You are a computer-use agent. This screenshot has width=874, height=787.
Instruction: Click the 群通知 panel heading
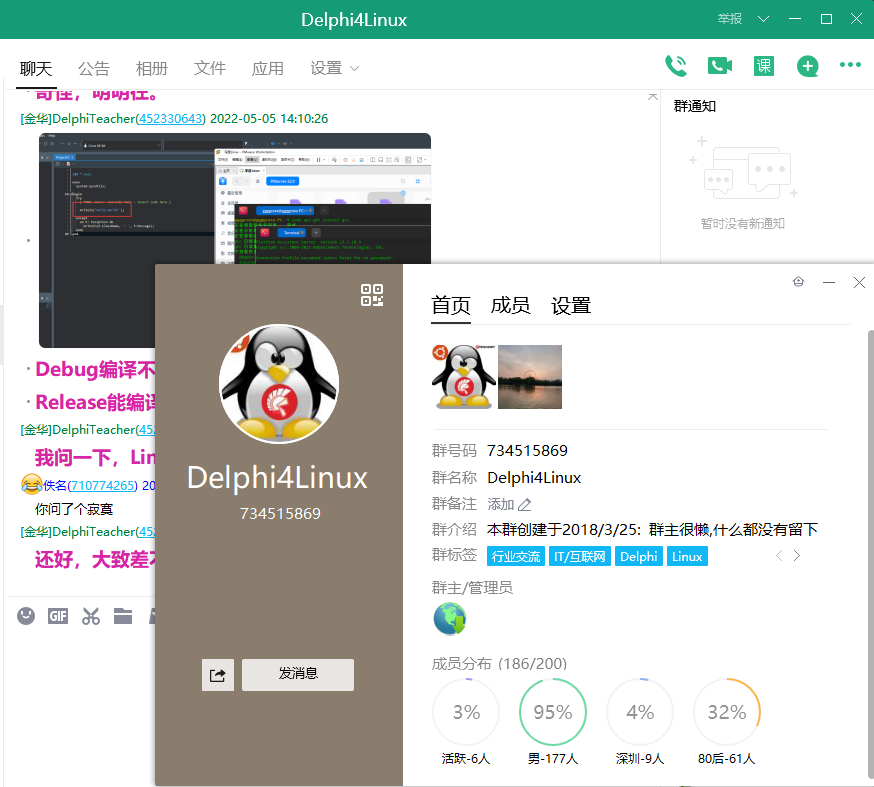pos(695,106)
